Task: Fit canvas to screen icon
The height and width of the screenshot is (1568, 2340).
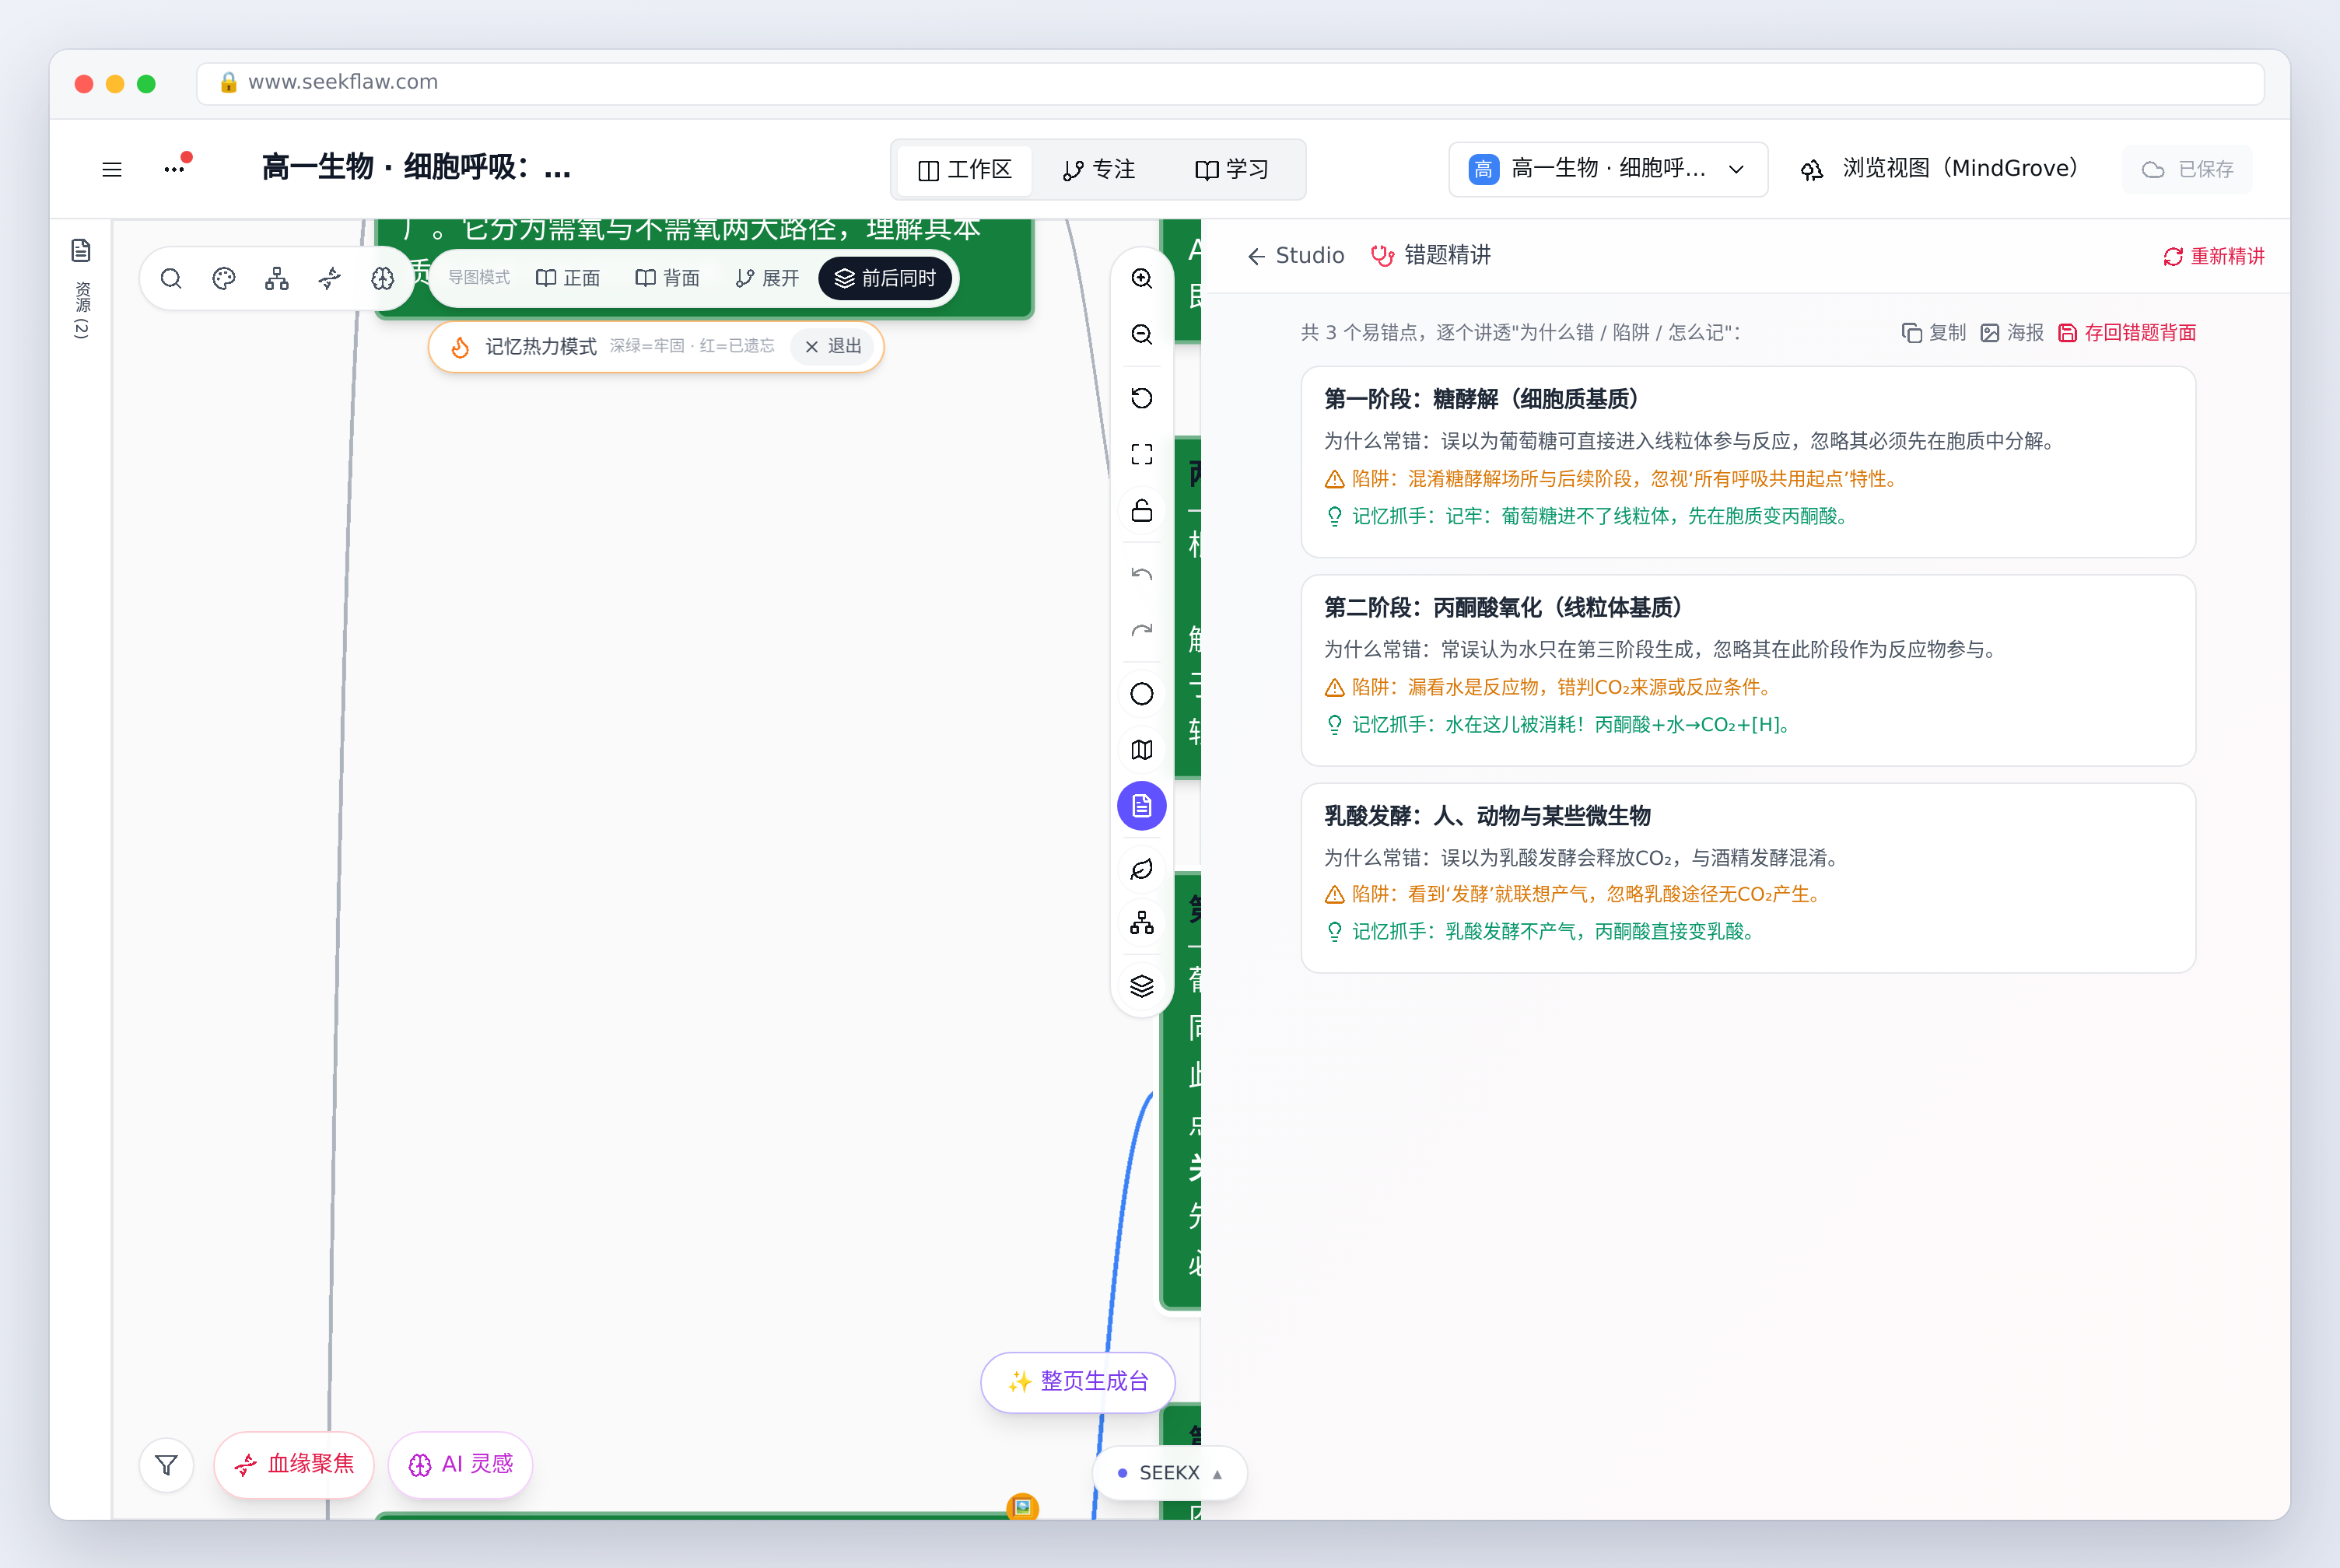Action: pyautogui.click(x=1141, y=454)
